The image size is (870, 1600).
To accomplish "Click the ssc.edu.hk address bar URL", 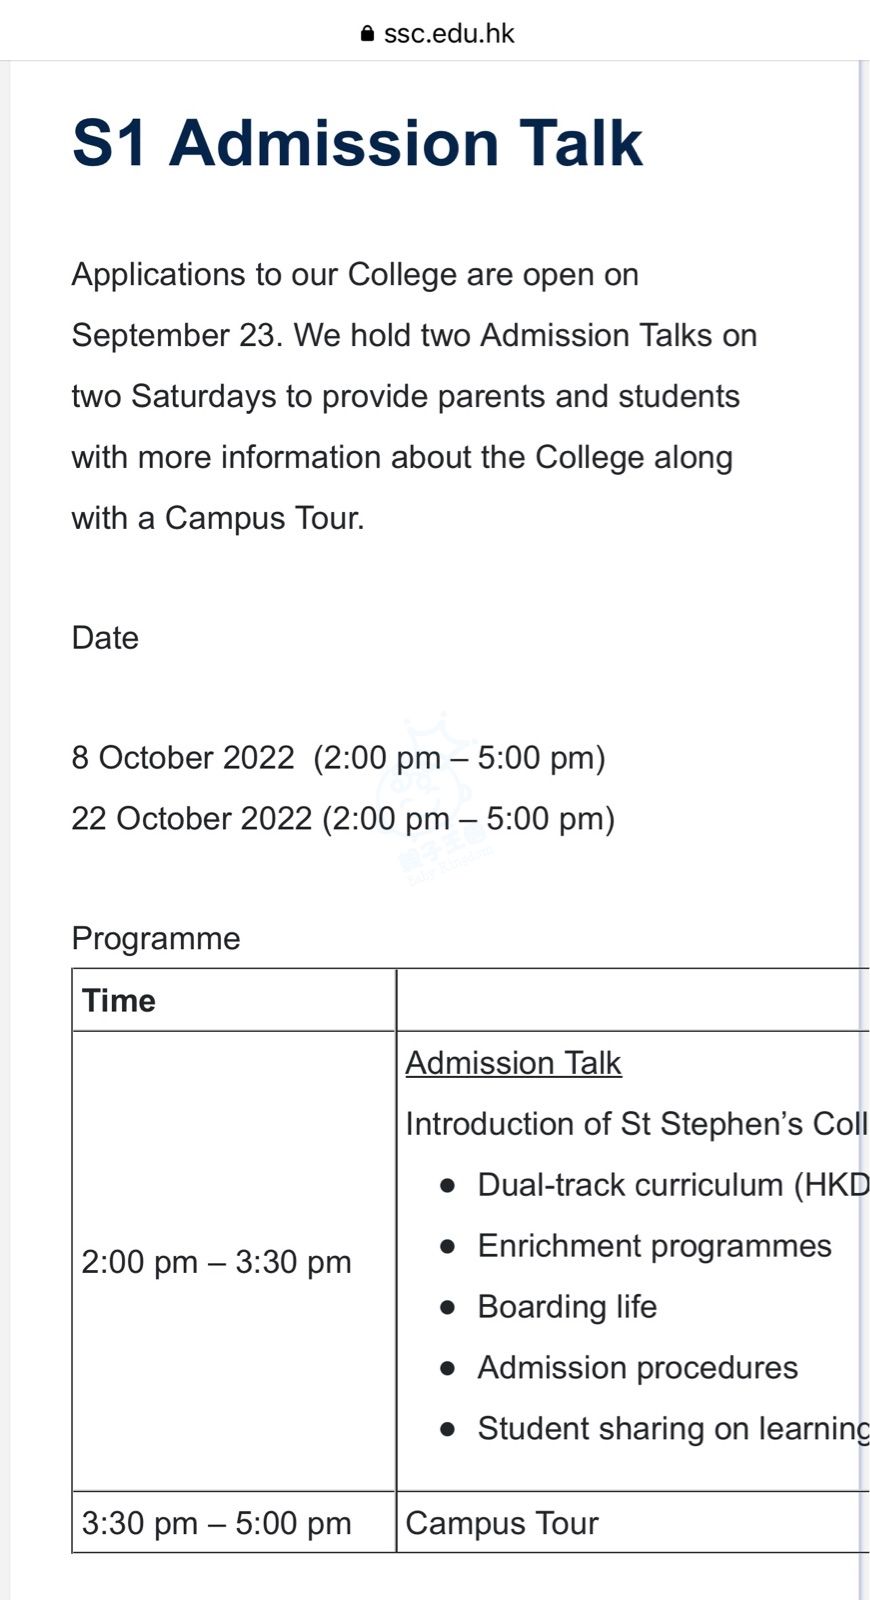I will pos(449,34).
